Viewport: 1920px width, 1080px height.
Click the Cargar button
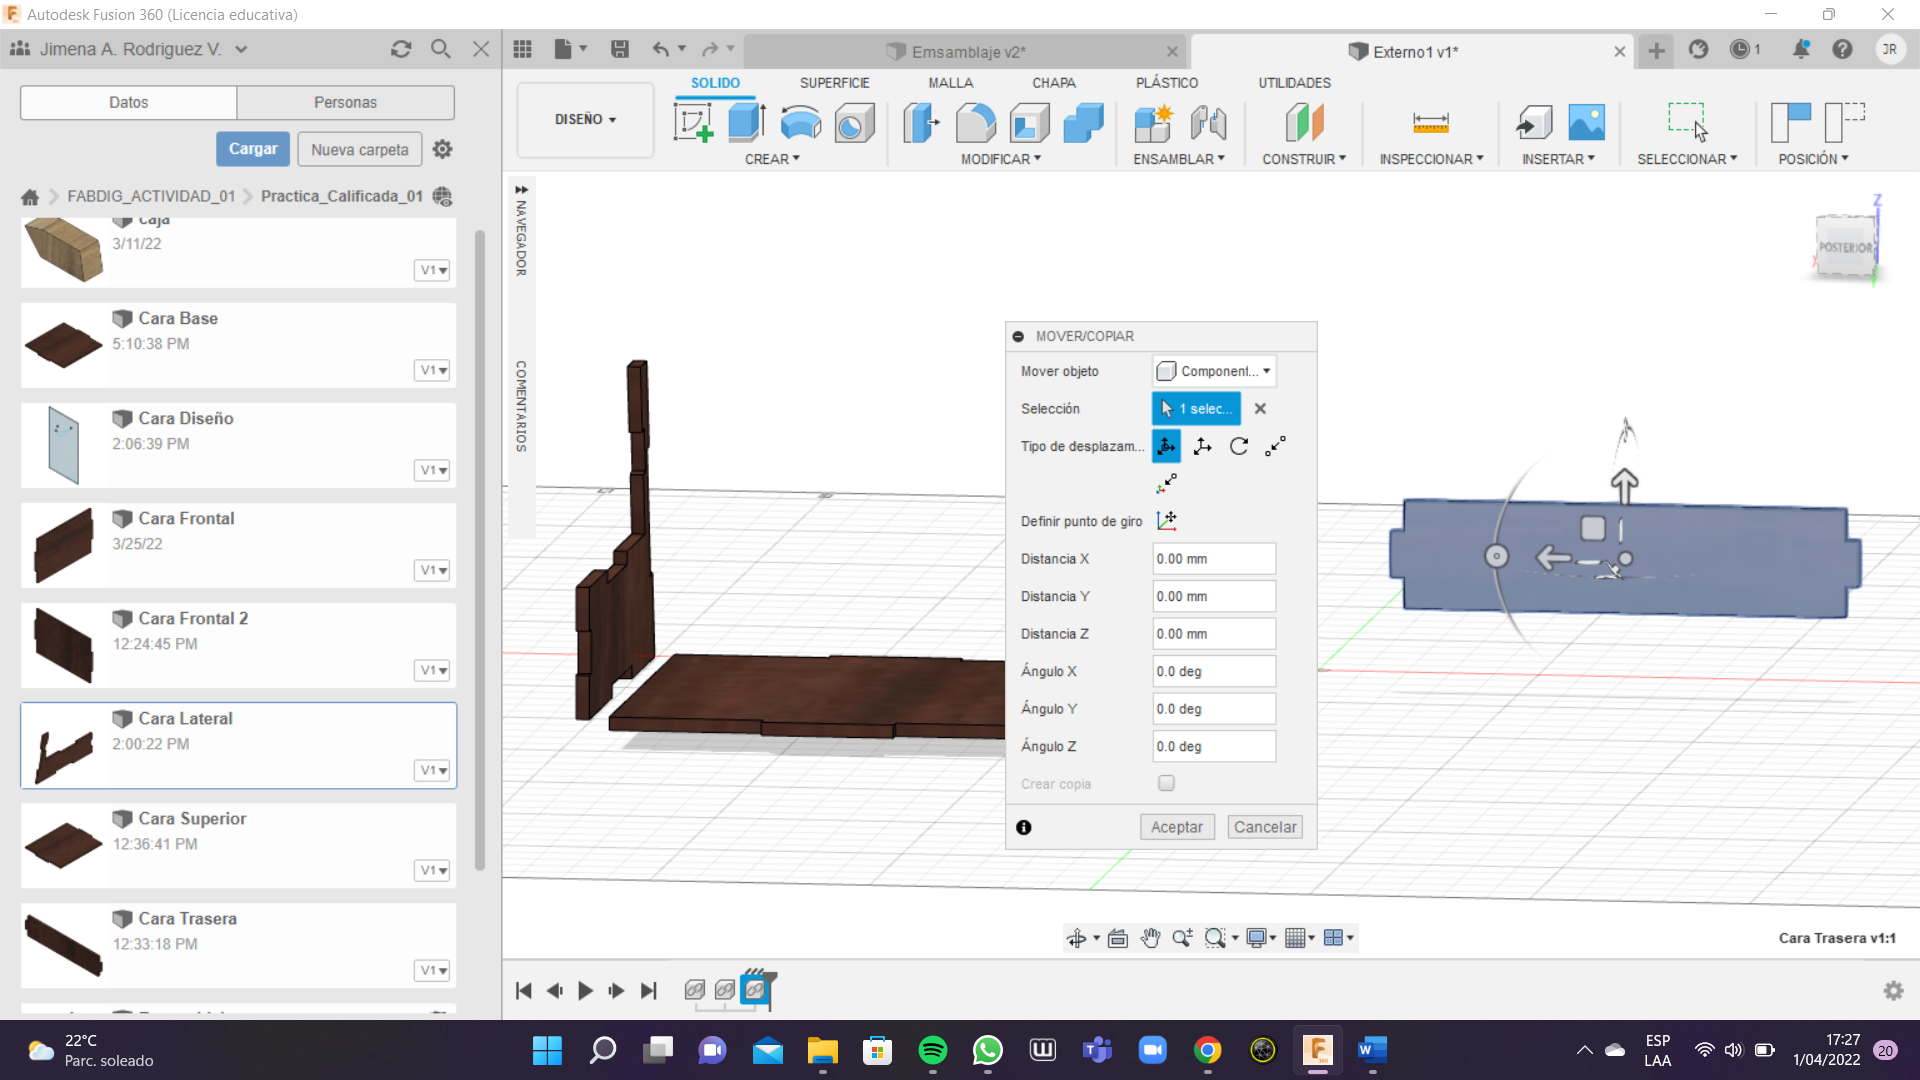tap(253, 149)
